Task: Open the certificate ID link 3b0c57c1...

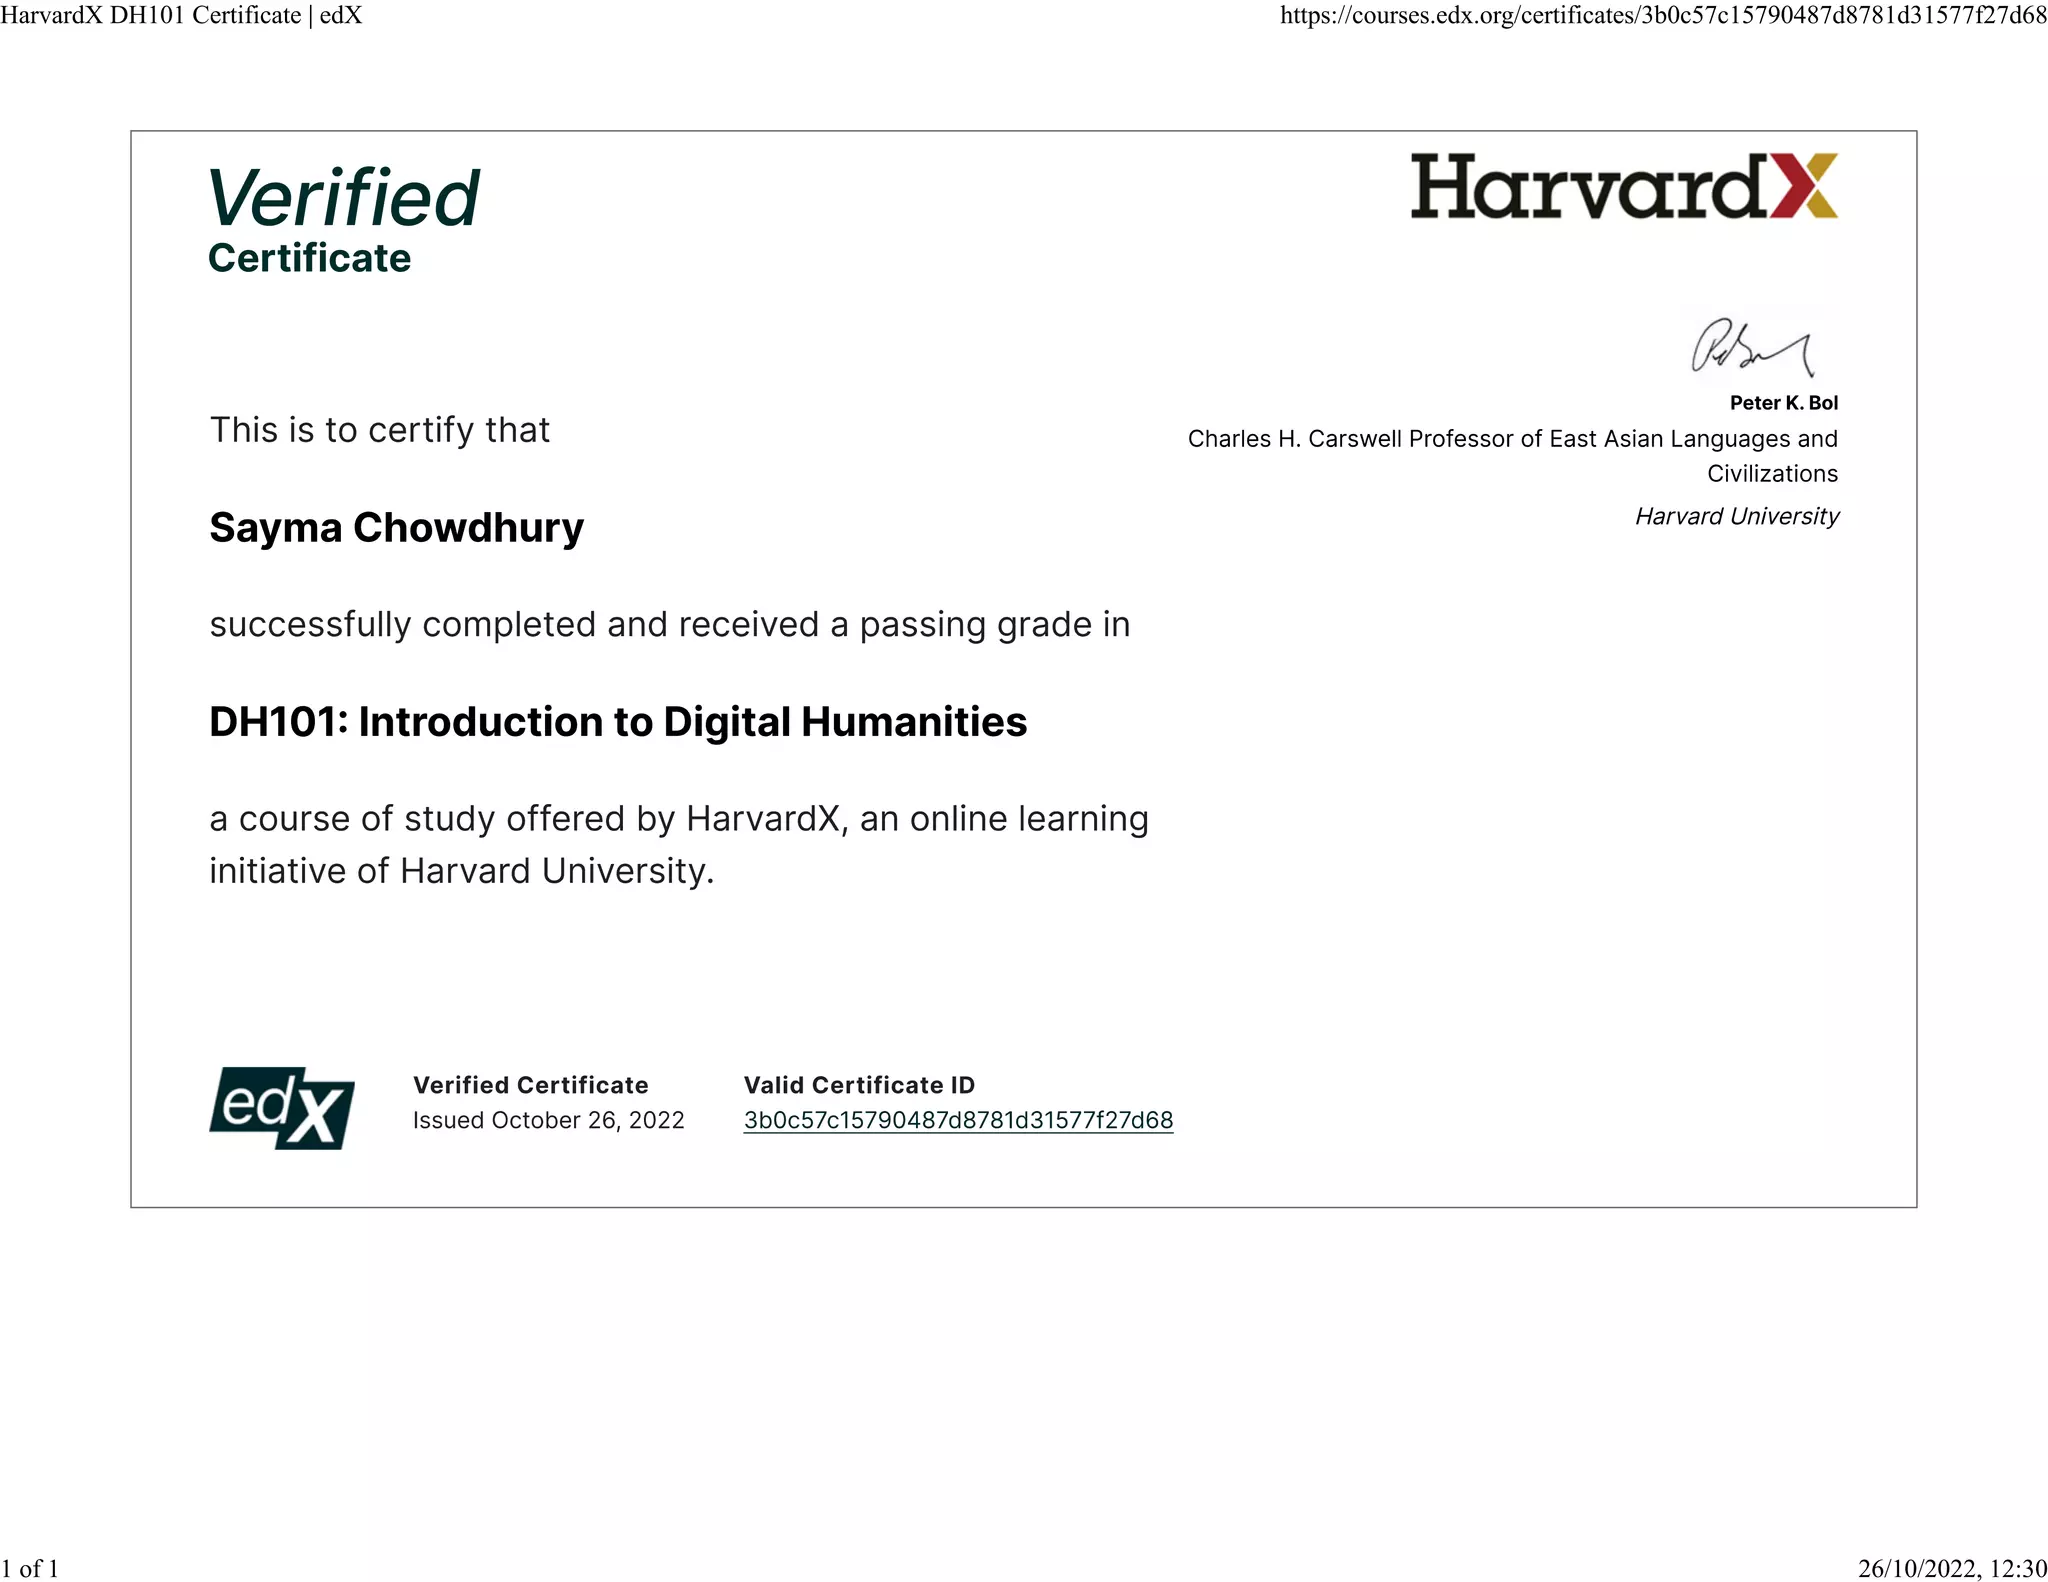Action: pyautogui.click(x=957, y=1120)
